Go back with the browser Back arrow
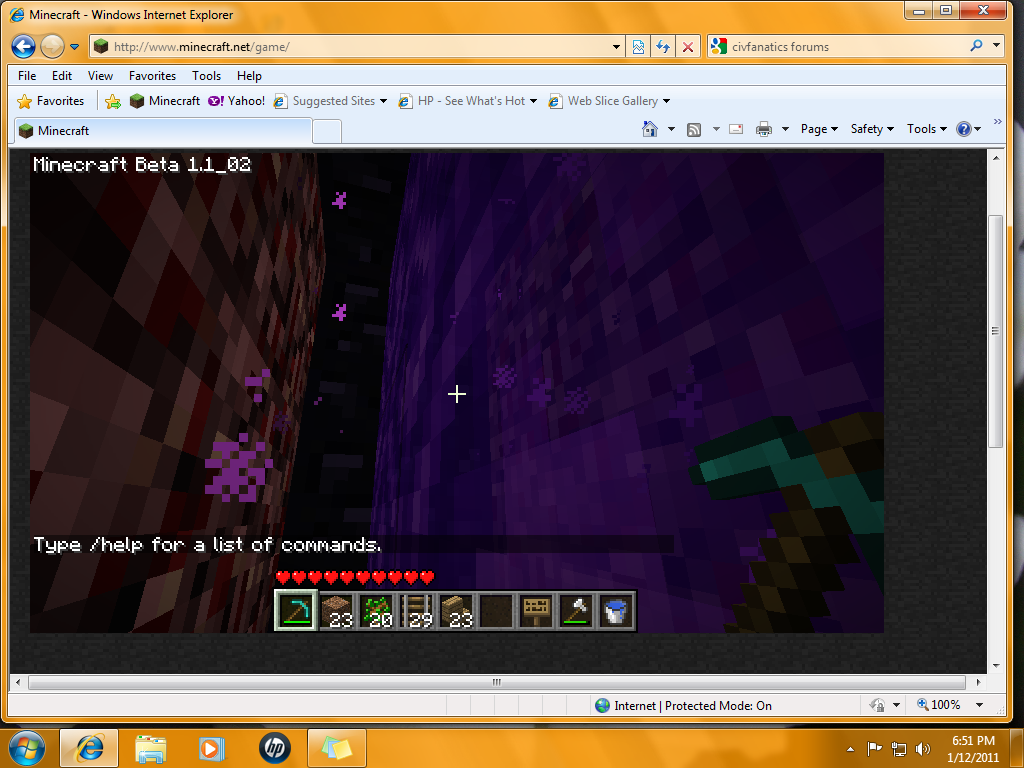The image size is (1024, 768). [x=24, y=46]
